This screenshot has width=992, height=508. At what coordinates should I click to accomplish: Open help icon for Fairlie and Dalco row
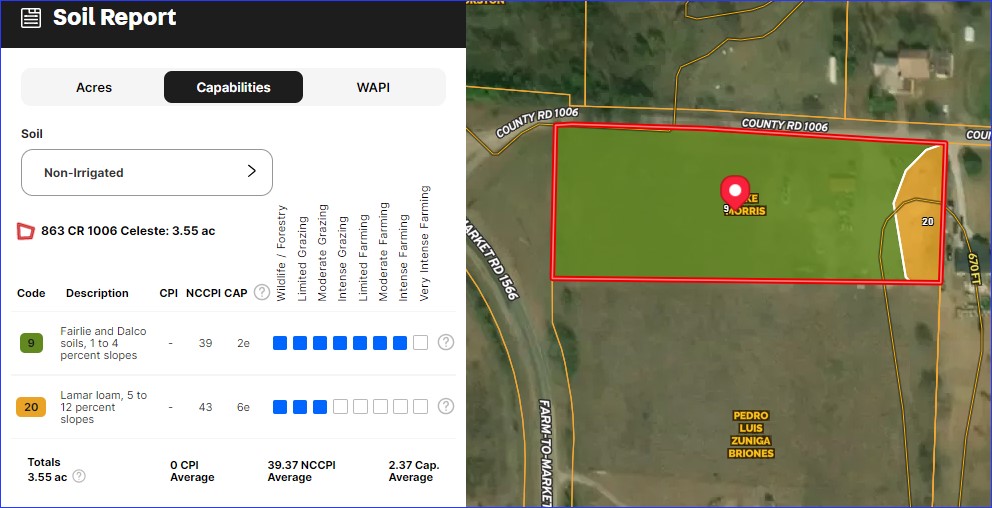pos(446,343)
